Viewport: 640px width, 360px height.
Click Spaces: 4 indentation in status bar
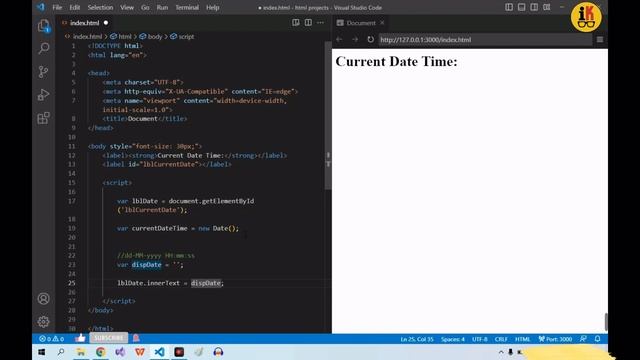(453, 339)
